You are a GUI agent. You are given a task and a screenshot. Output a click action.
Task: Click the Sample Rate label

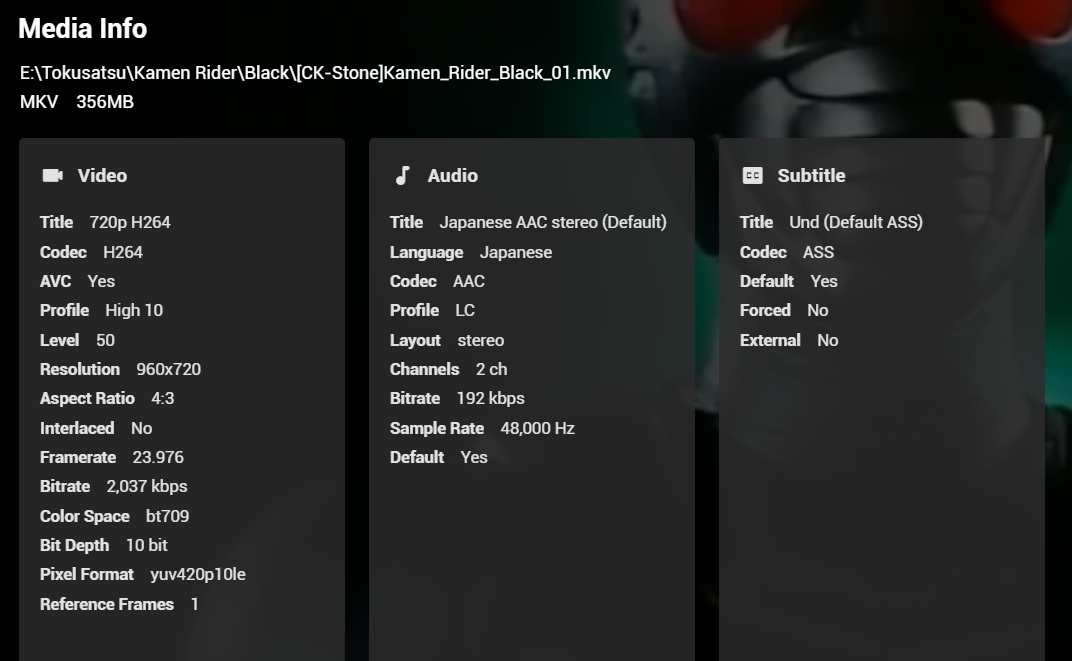click(x=437, y=428)
